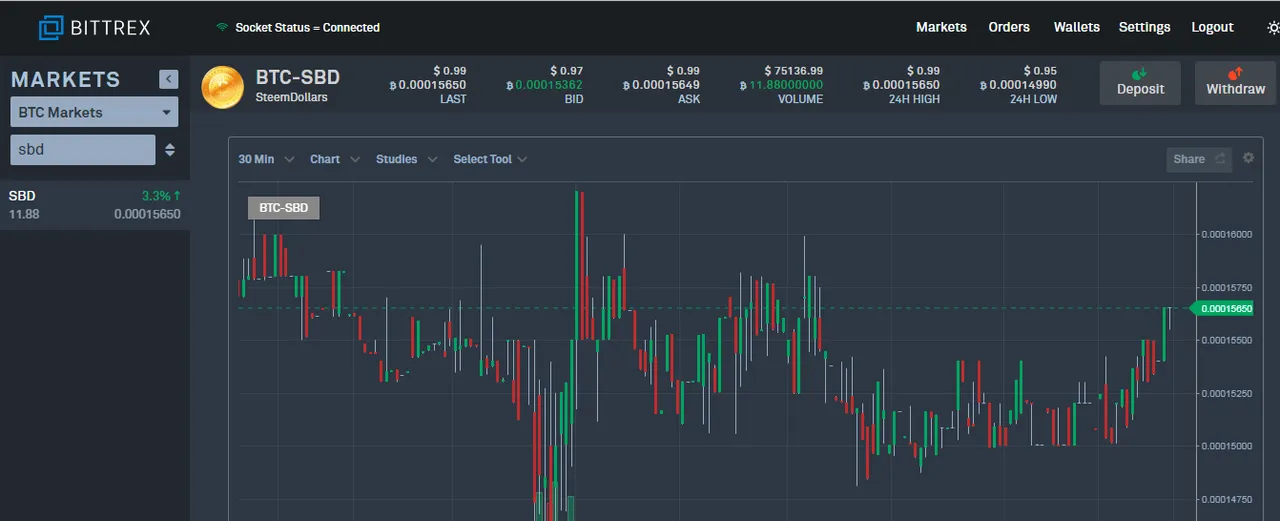This screenshot has width=1280, height=521.
Task: Click the ASK value 0.00015649
Action: coord(661,85)
